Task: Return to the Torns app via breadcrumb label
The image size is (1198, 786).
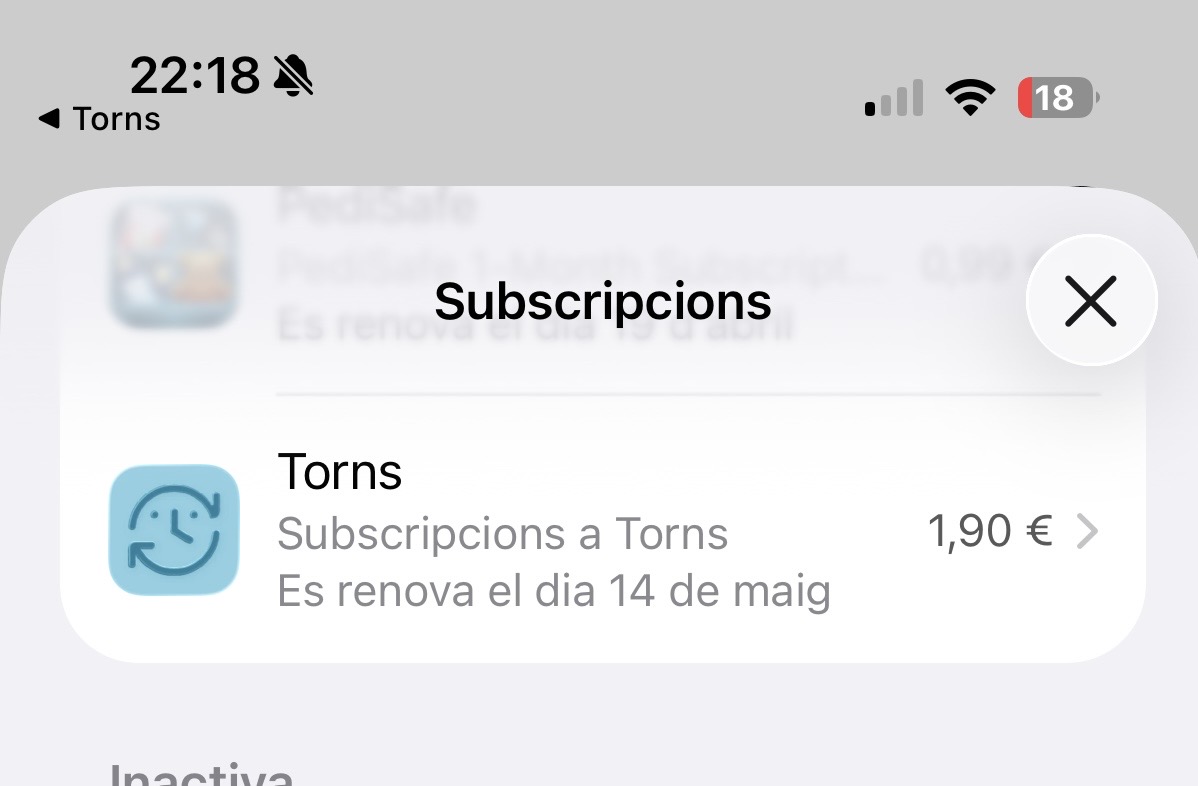Action: coord(116,119)
